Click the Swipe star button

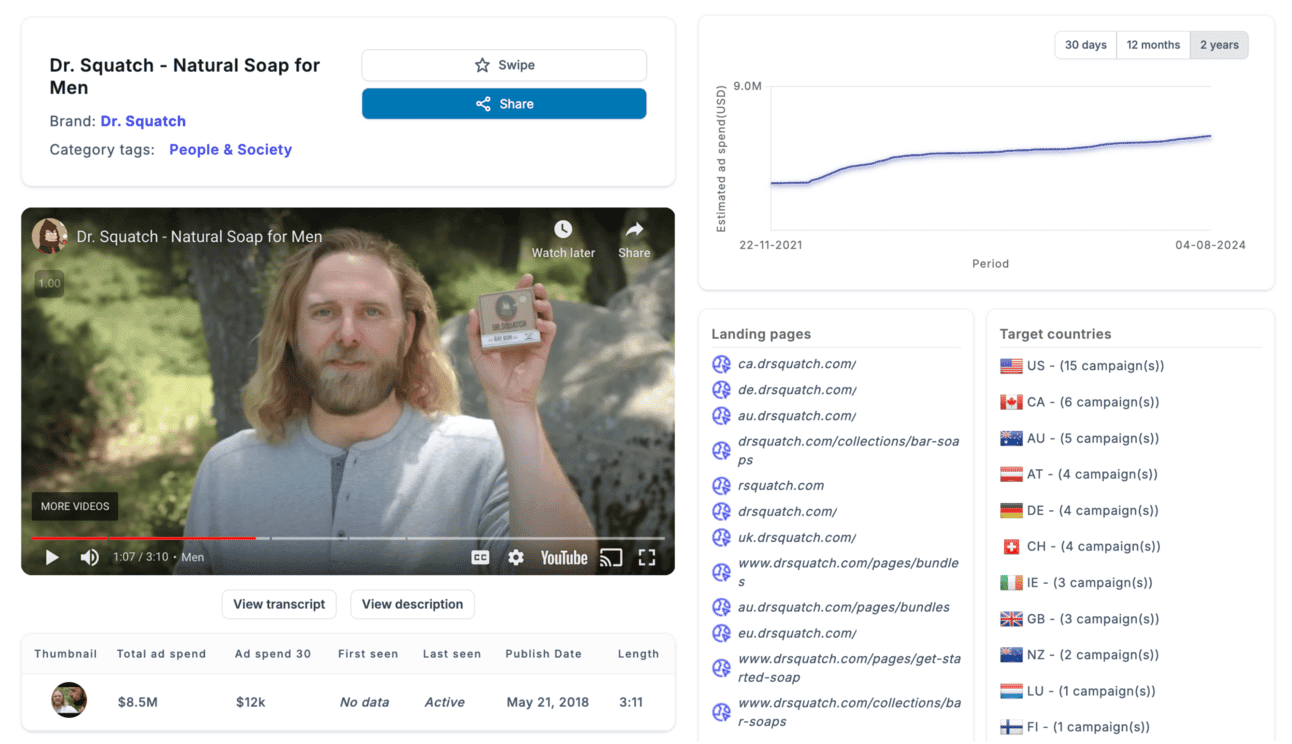click(504, 65)
